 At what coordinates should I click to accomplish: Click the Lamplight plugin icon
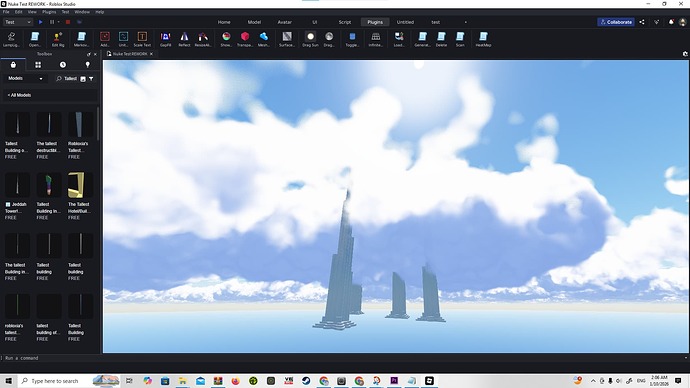(x=11, y=39)
